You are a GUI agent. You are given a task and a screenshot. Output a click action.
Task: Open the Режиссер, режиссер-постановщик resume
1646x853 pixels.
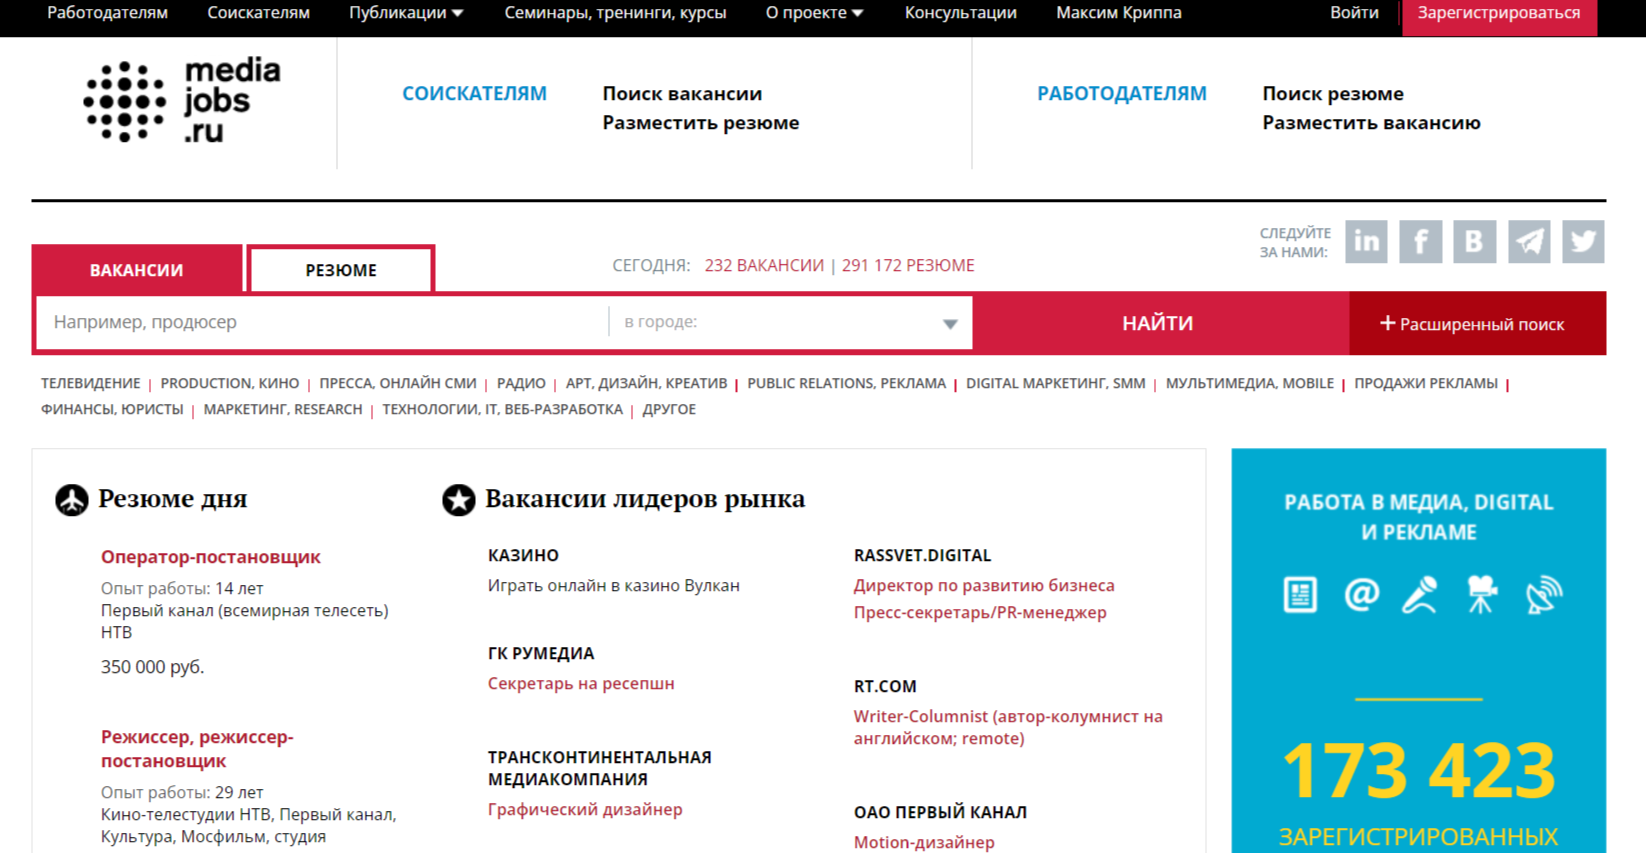point(197,749)
